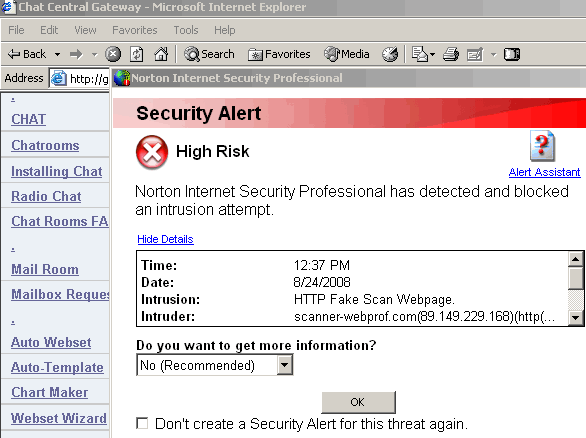Open the Auto Webset link
586x438 pixels.
[51, 342]
